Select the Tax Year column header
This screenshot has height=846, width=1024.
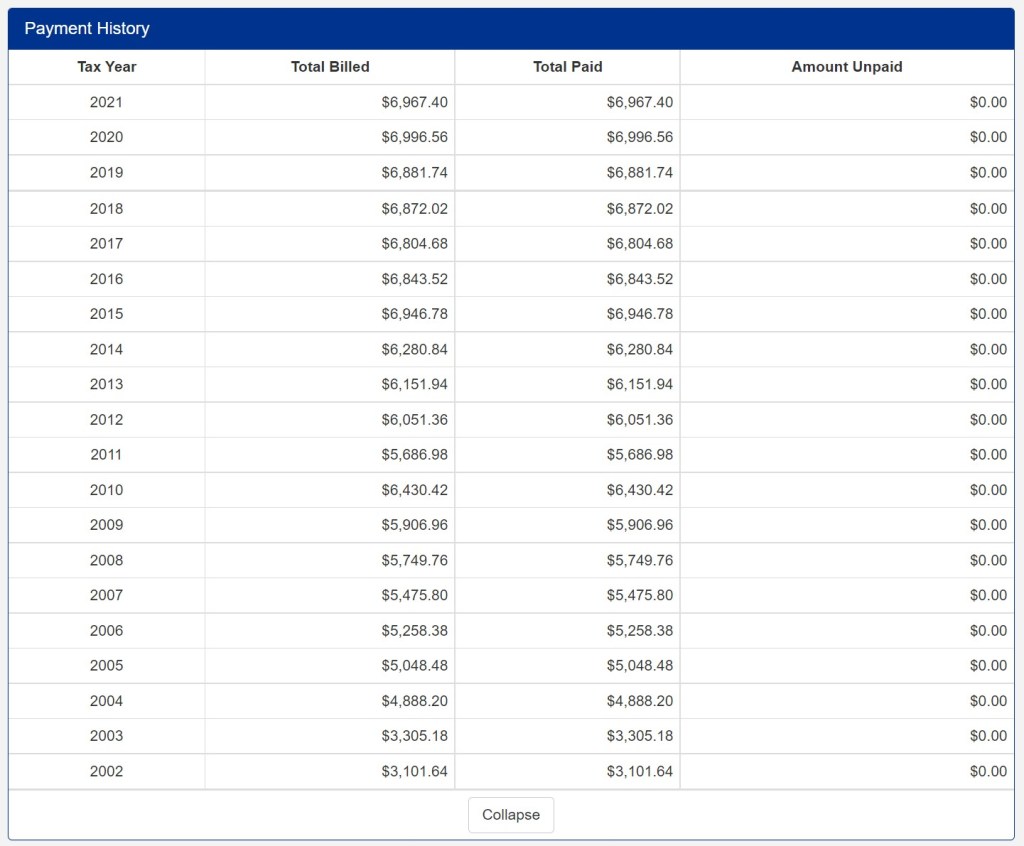(x=107, y=67)
